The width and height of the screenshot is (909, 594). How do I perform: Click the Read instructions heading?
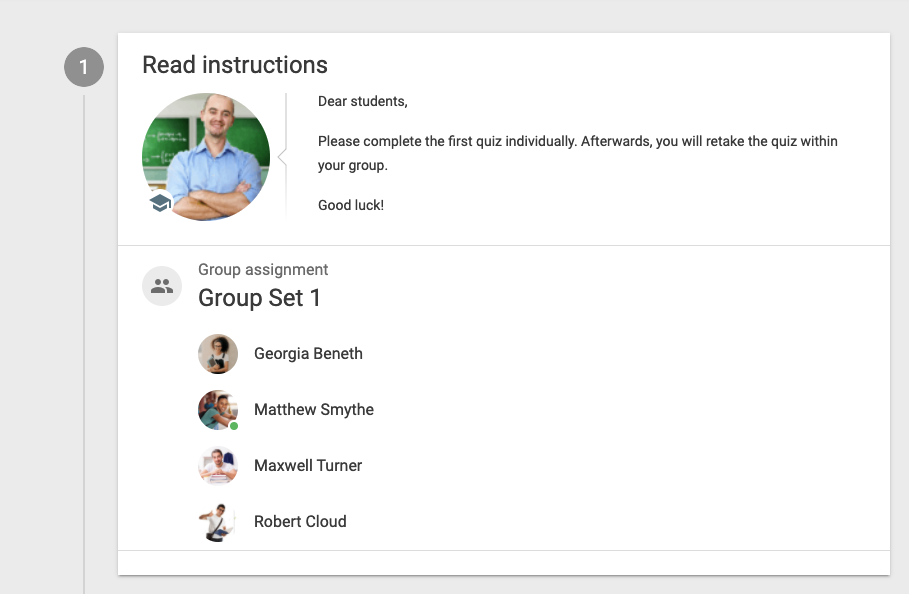click(x=235, y=65)
